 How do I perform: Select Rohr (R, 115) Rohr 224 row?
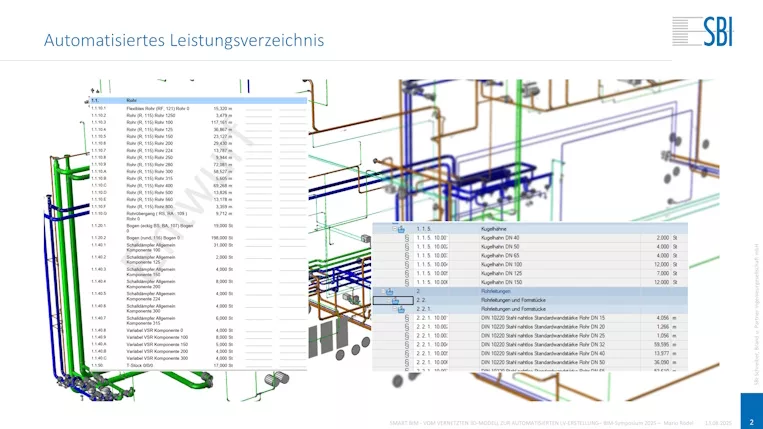coord(199,151)
